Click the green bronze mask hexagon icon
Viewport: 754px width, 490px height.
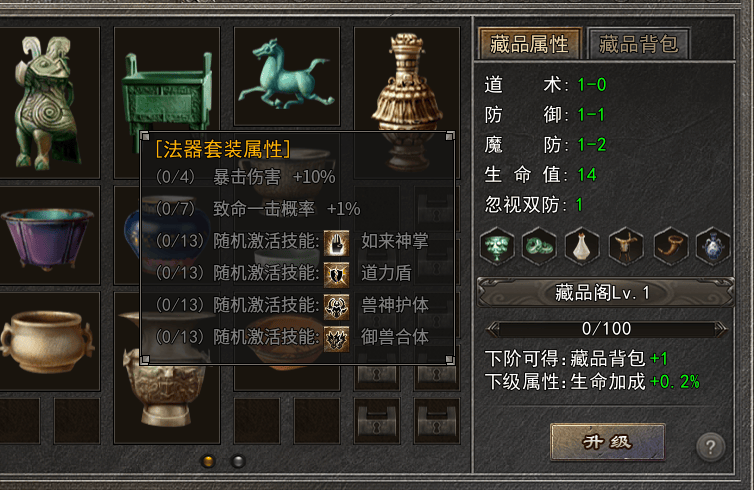pos(497,247)
